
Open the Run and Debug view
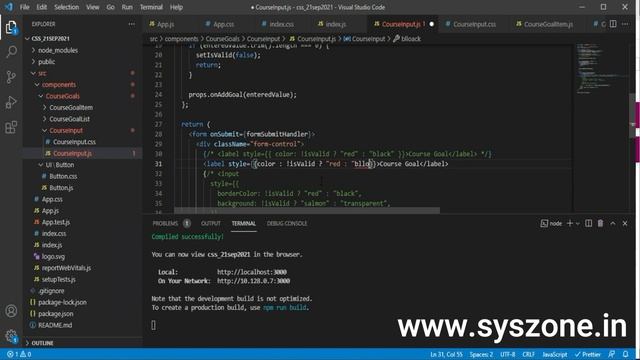coord(11,102)
